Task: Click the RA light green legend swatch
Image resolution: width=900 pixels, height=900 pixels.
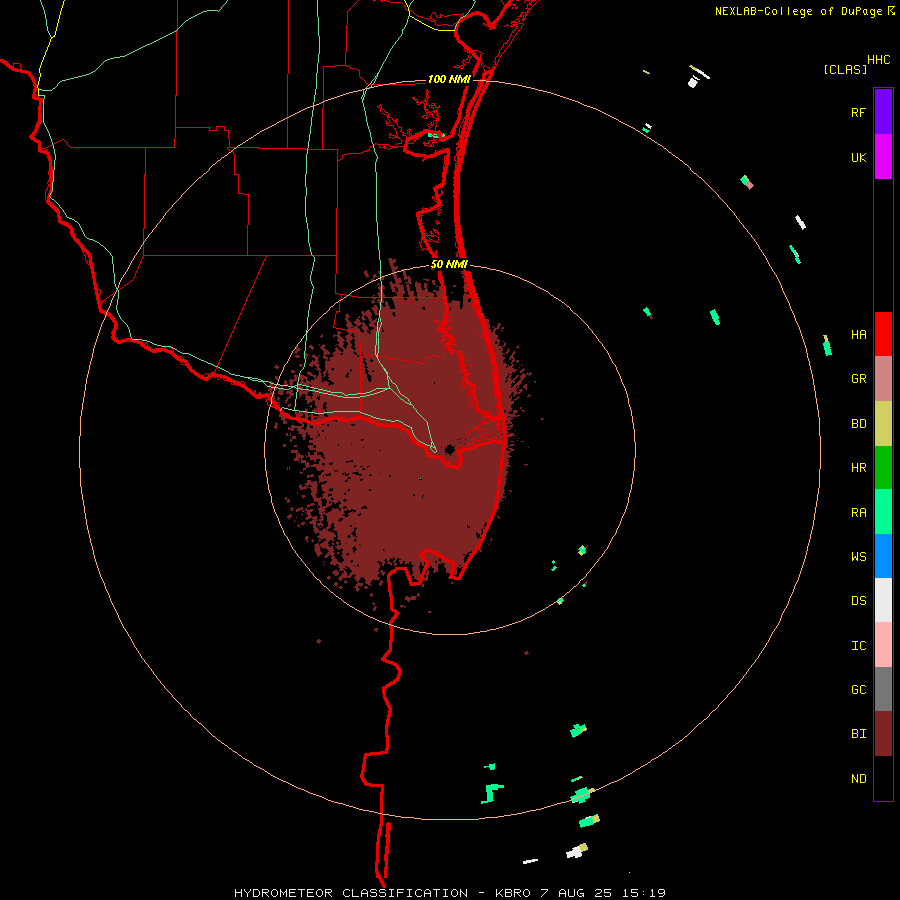Action: pyautogui.click(x=883, y=512)
